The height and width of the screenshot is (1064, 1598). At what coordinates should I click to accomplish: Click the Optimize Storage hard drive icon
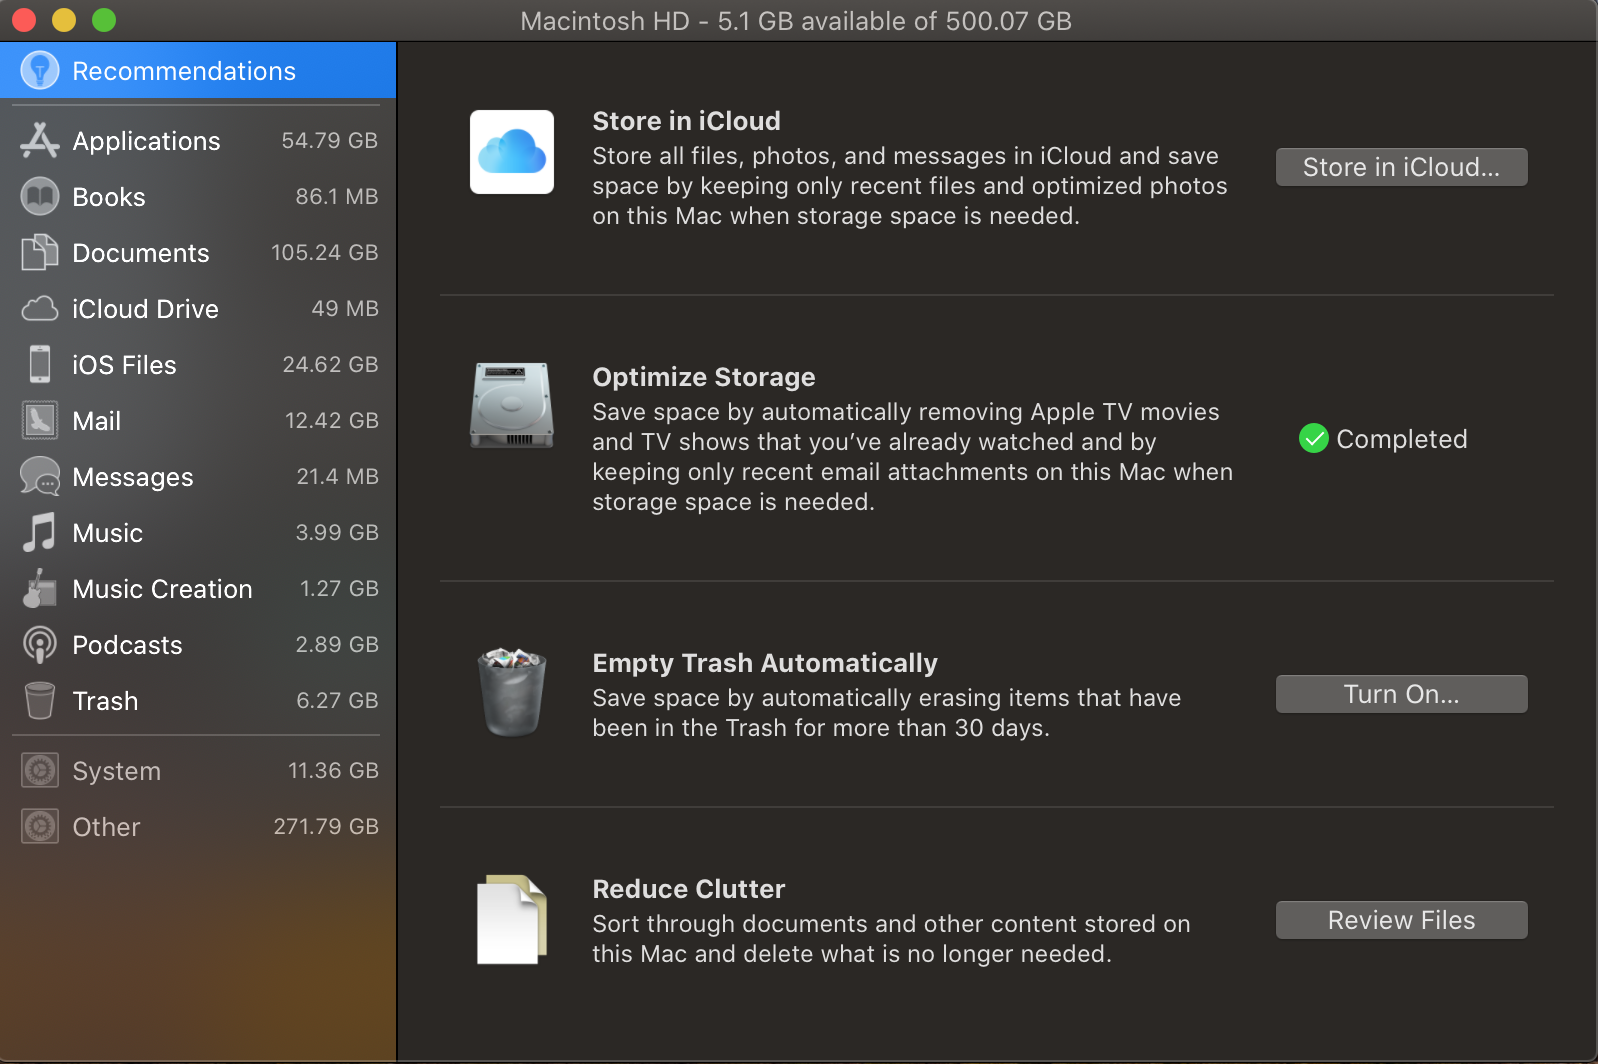[512, 405]
